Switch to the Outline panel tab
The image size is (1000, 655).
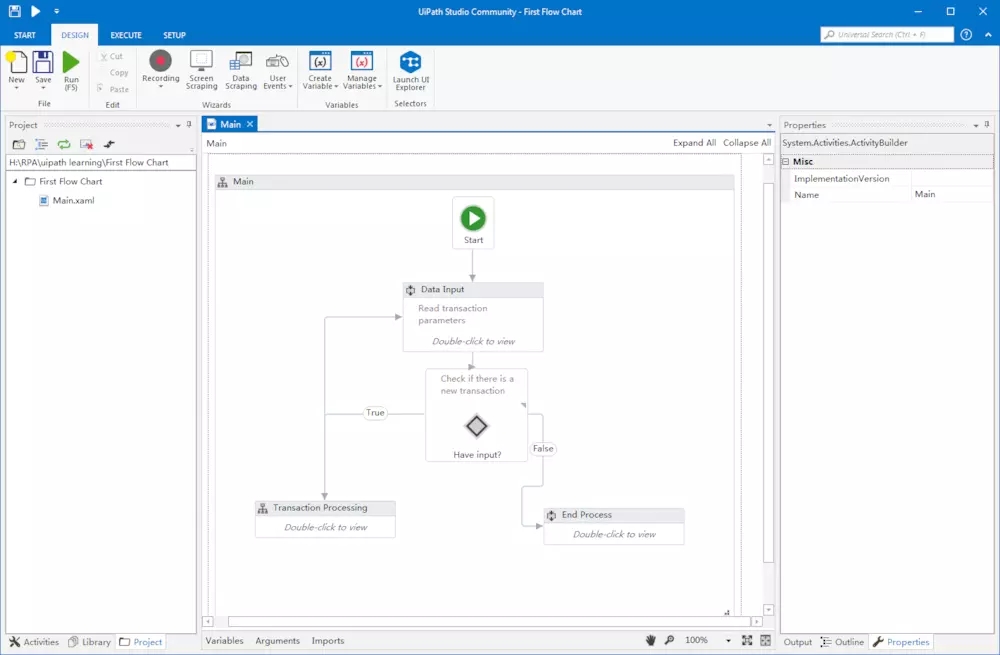click(842, 642)
